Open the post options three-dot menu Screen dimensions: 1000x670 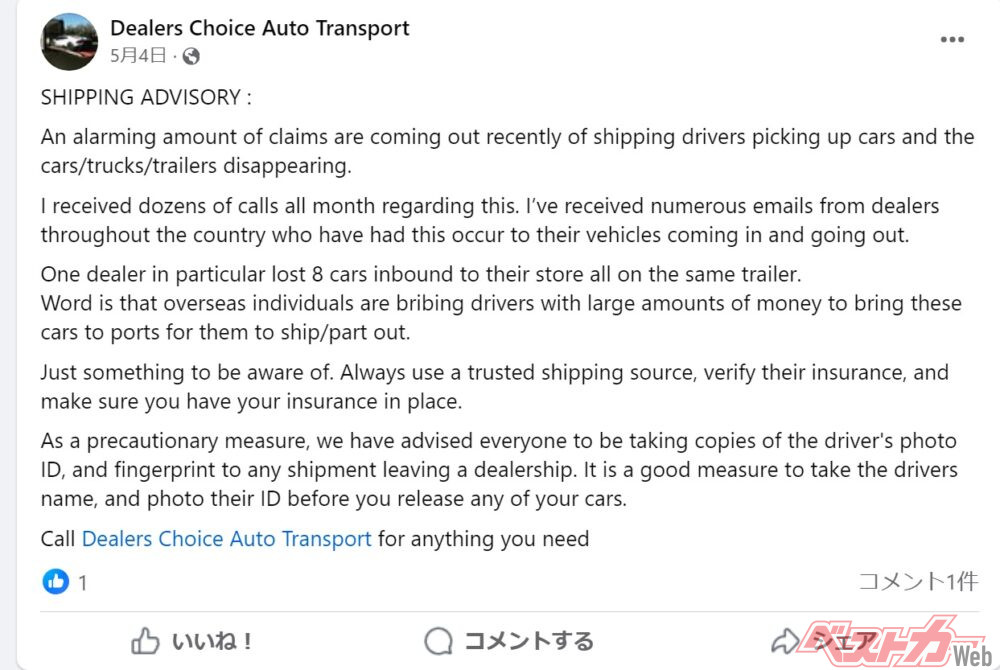click(952, 40)
